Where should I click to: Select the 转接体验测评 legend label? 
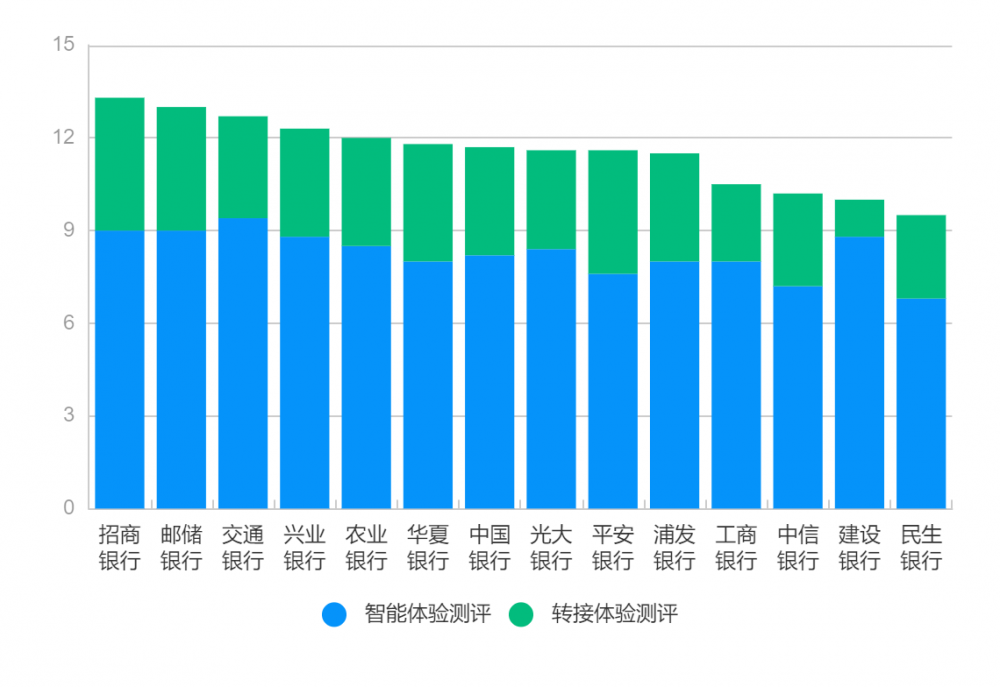[x=614, y=614]
